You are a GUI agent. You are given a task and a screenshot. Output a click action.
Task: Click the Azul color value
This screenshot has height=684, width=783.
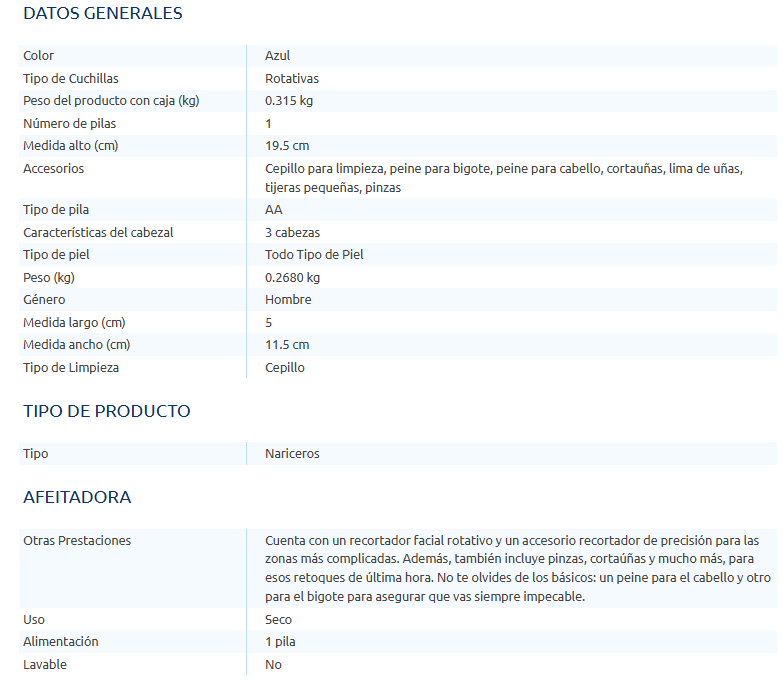point(278,56)
